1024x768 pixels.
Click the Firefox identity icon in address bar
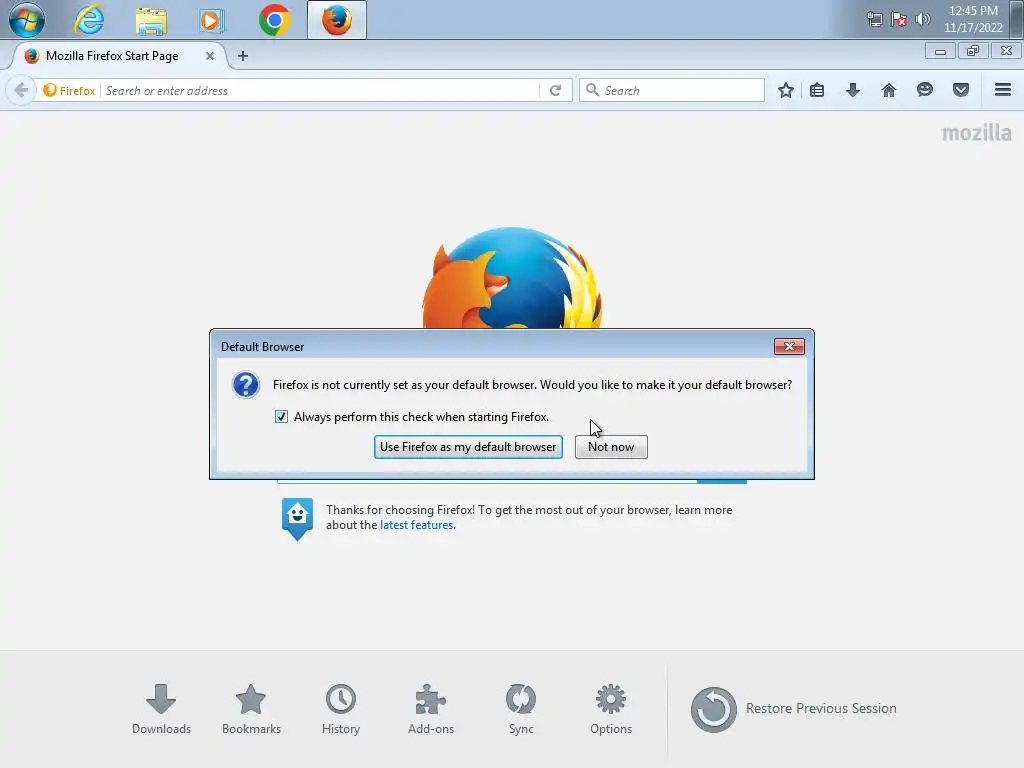[69, 90]
